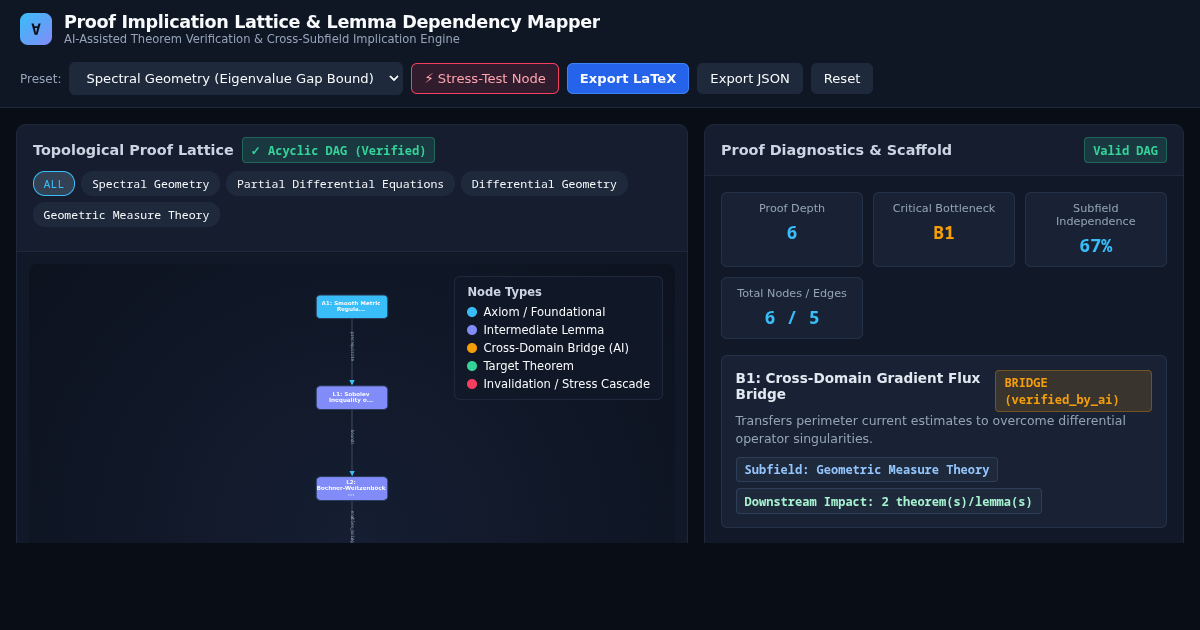Click the Intermediate Lemma legend dot
1200x630 pixels.
coord(472,330)
